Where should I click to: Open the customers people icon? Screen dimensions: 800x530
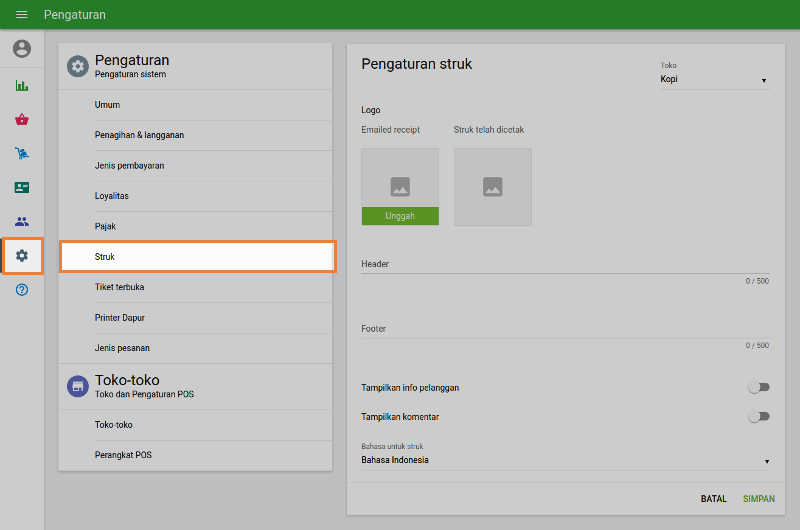tap(22, 222)
